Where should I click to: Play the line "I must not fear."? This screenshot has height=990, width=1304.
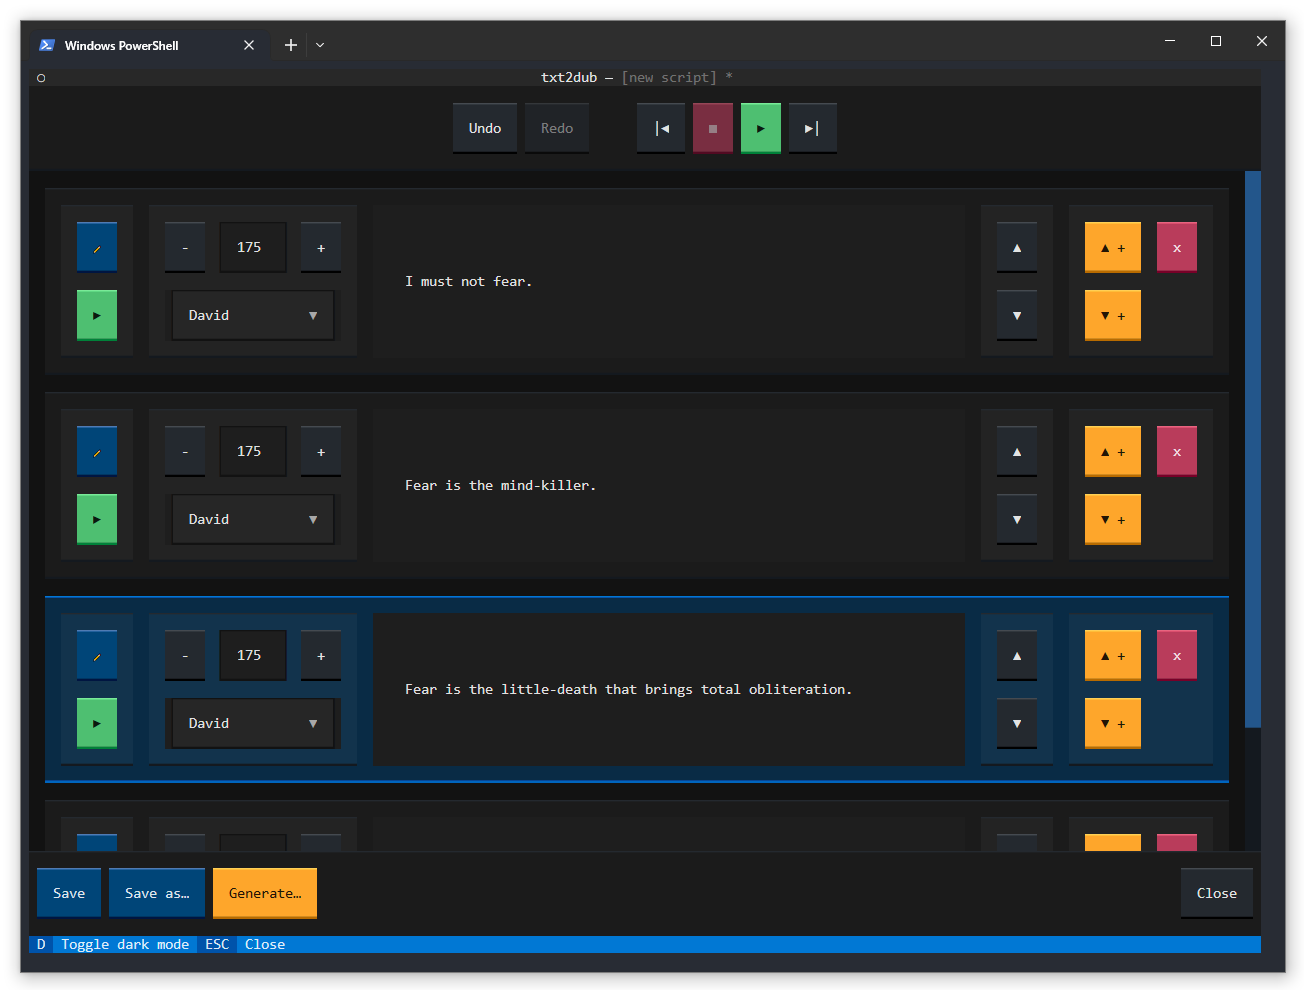pos(97,315)
